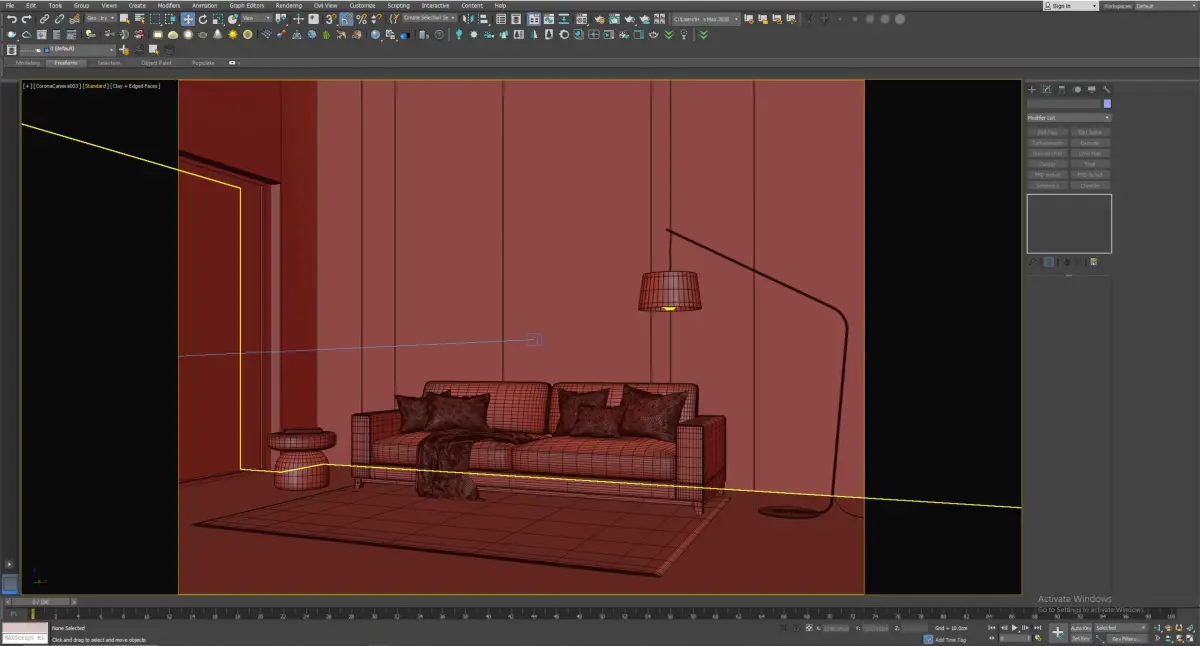
Task: Open the Utilities wrench tab in command panel
Action: tap(1107, 89)
